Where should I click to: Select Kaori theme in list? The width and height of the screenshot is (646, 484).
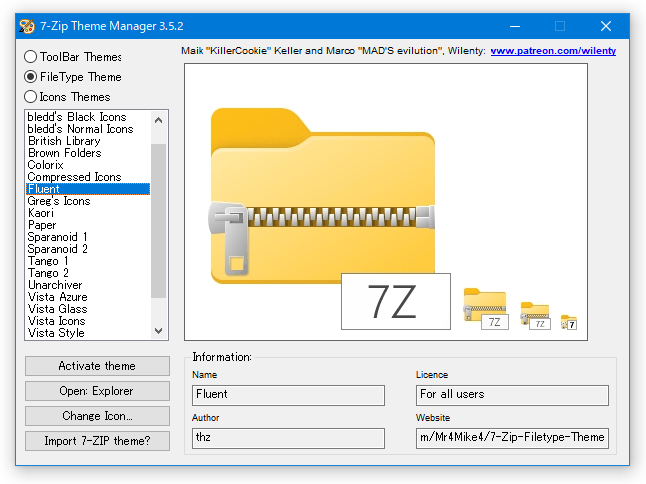pos(88,213)
